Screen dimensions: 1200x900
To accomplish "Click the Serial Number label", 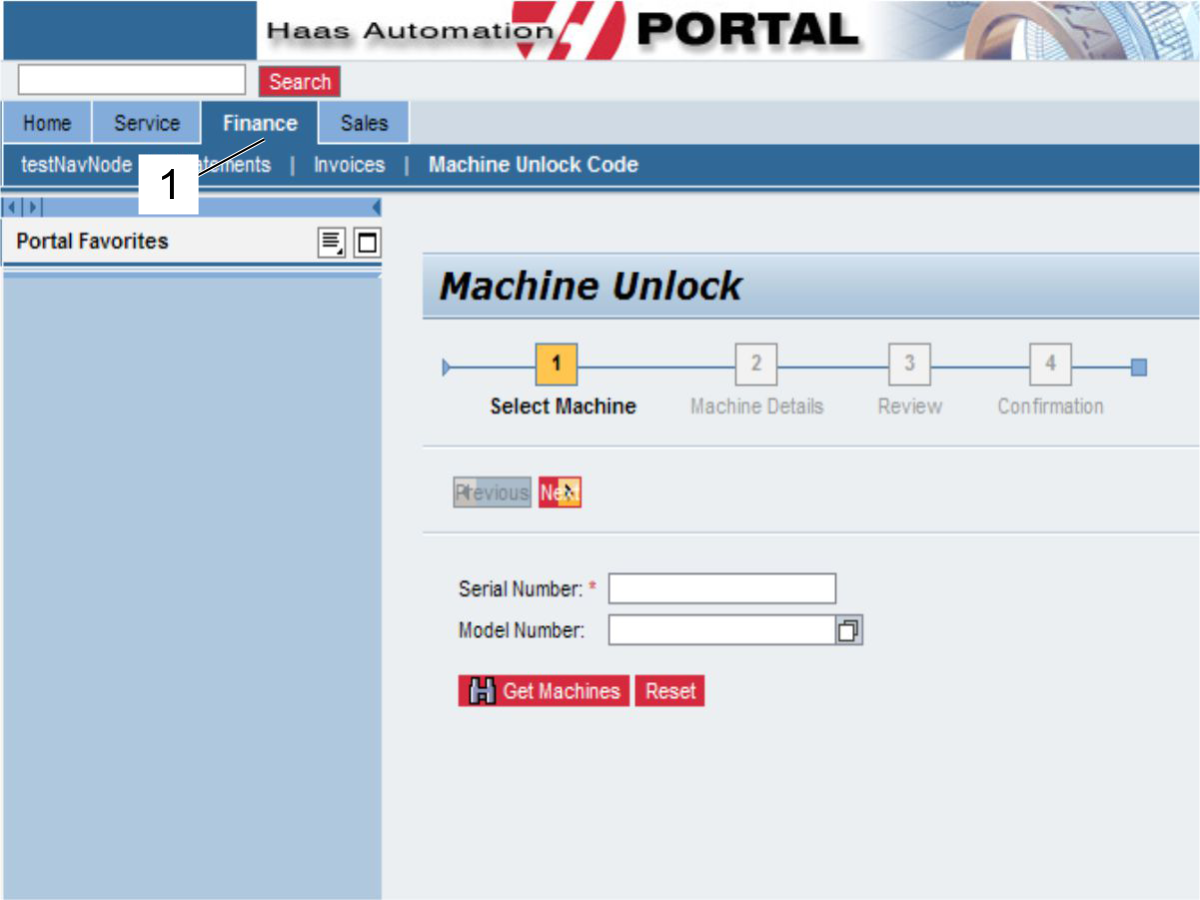I will click(520, 589).
